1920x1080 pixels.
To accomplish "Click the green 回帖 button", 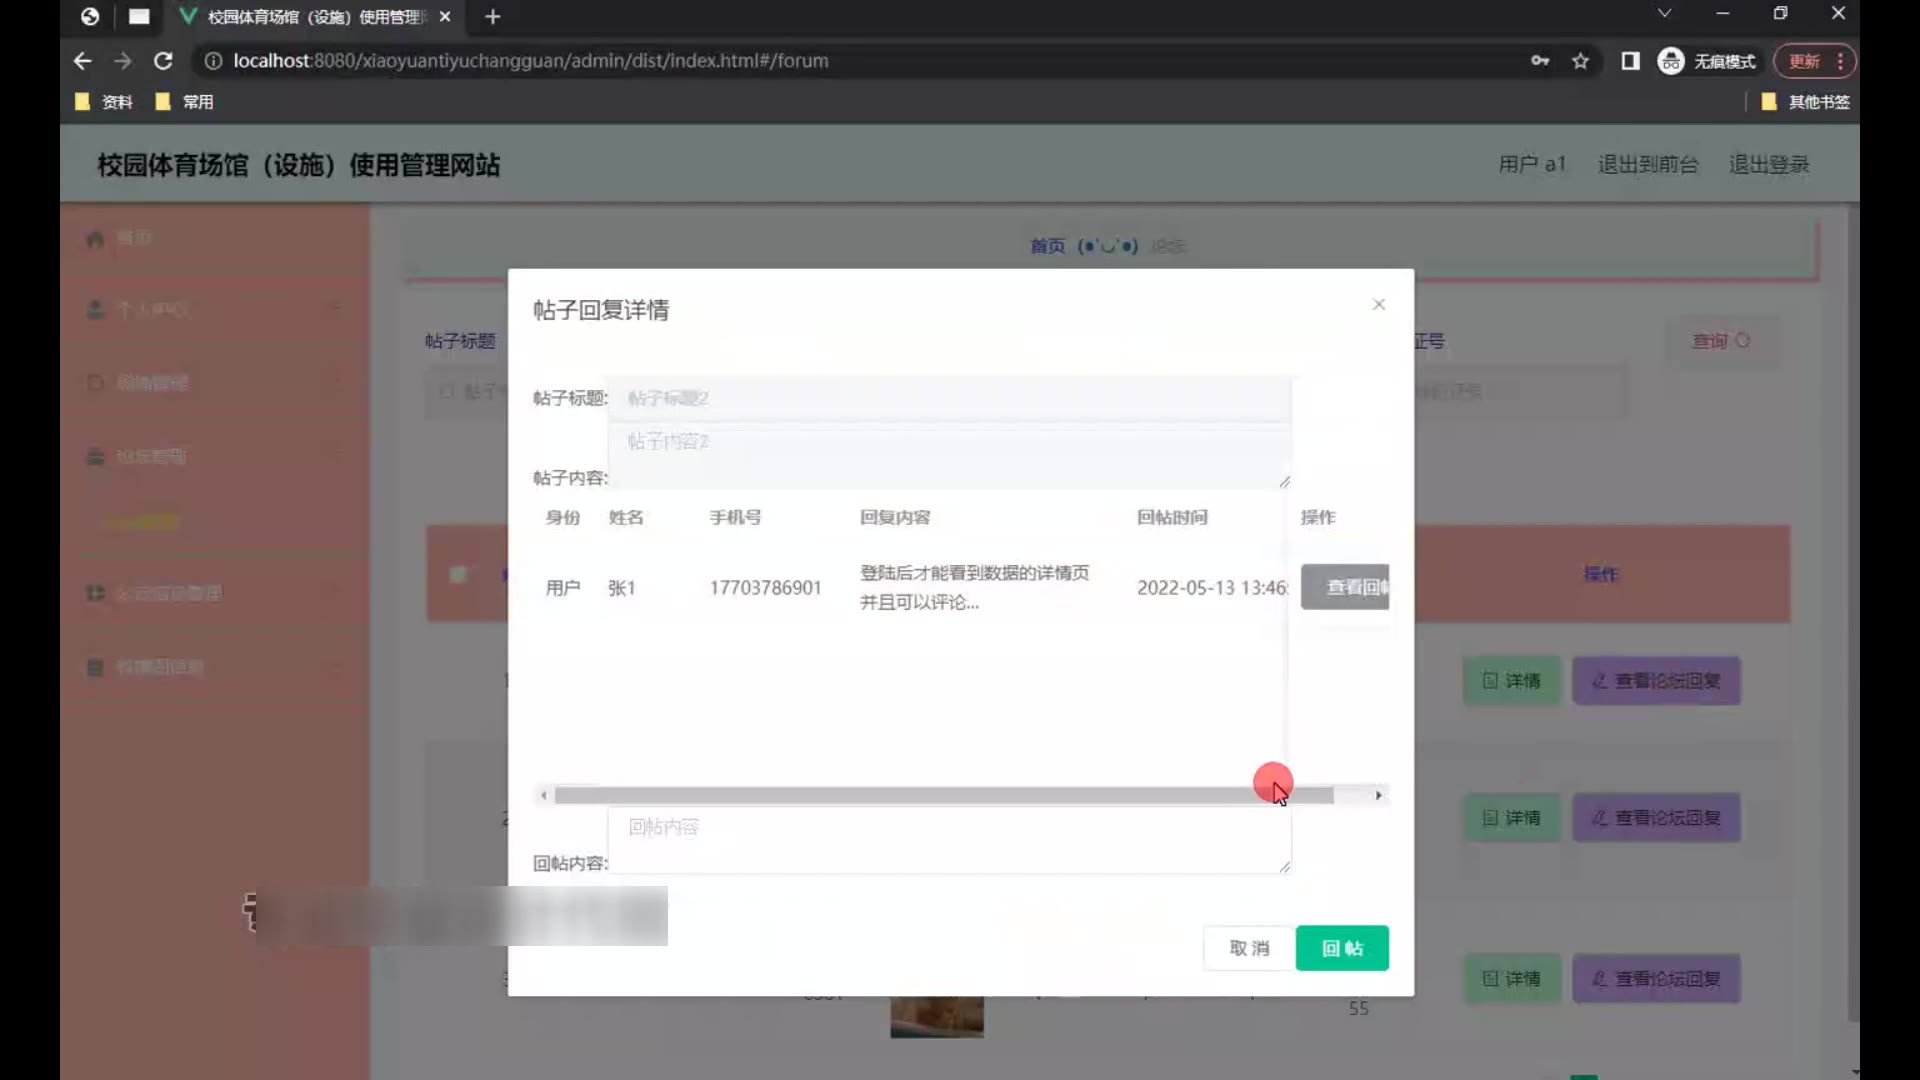I will [x=1341, y=948].
